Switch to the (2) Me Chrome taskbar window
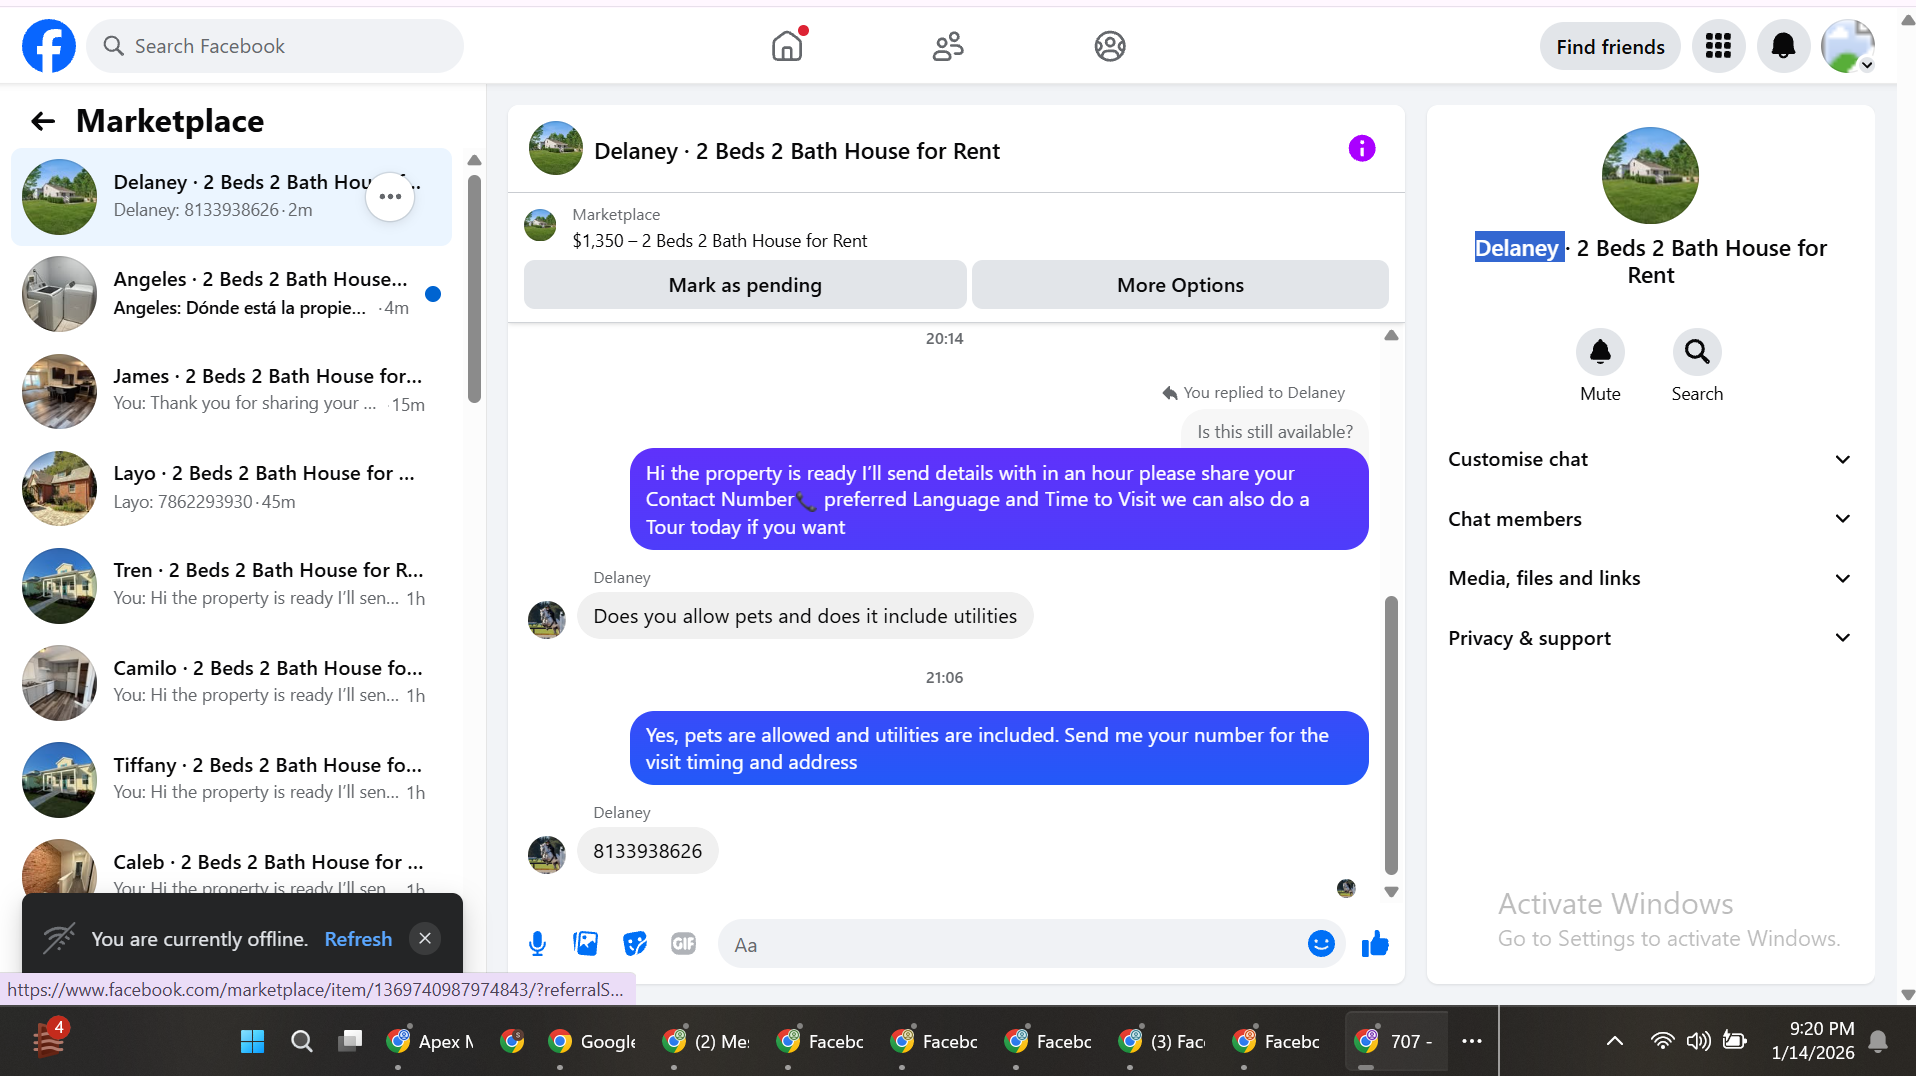This screenshot has height=1076, width=1916. point(706,1041)
